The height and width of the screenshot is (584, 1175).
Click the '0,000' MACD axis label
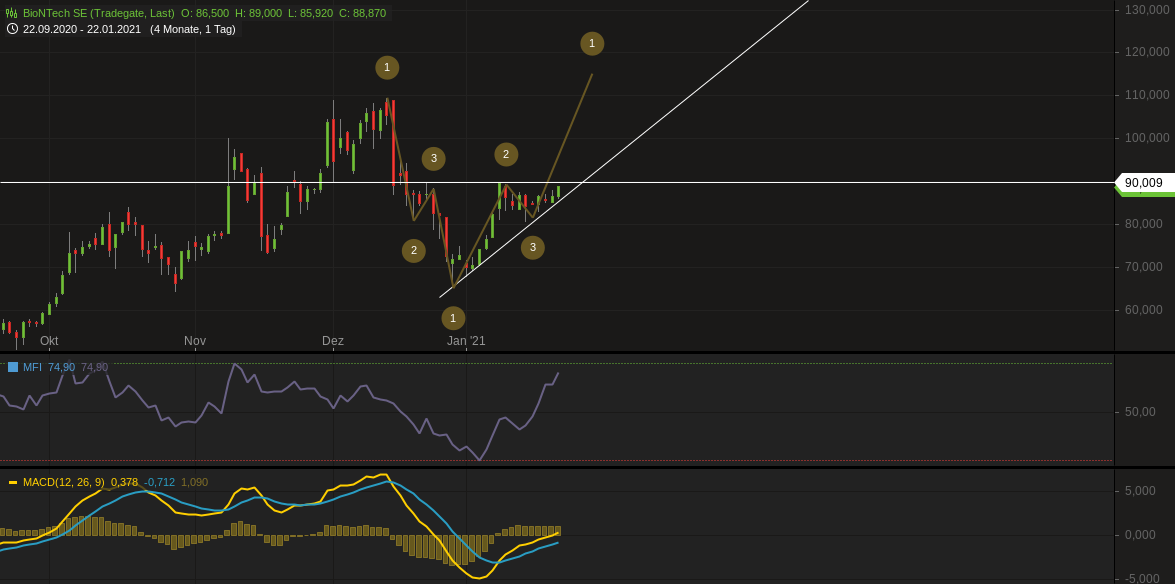pyautogui.click(x=1141, y=535)
